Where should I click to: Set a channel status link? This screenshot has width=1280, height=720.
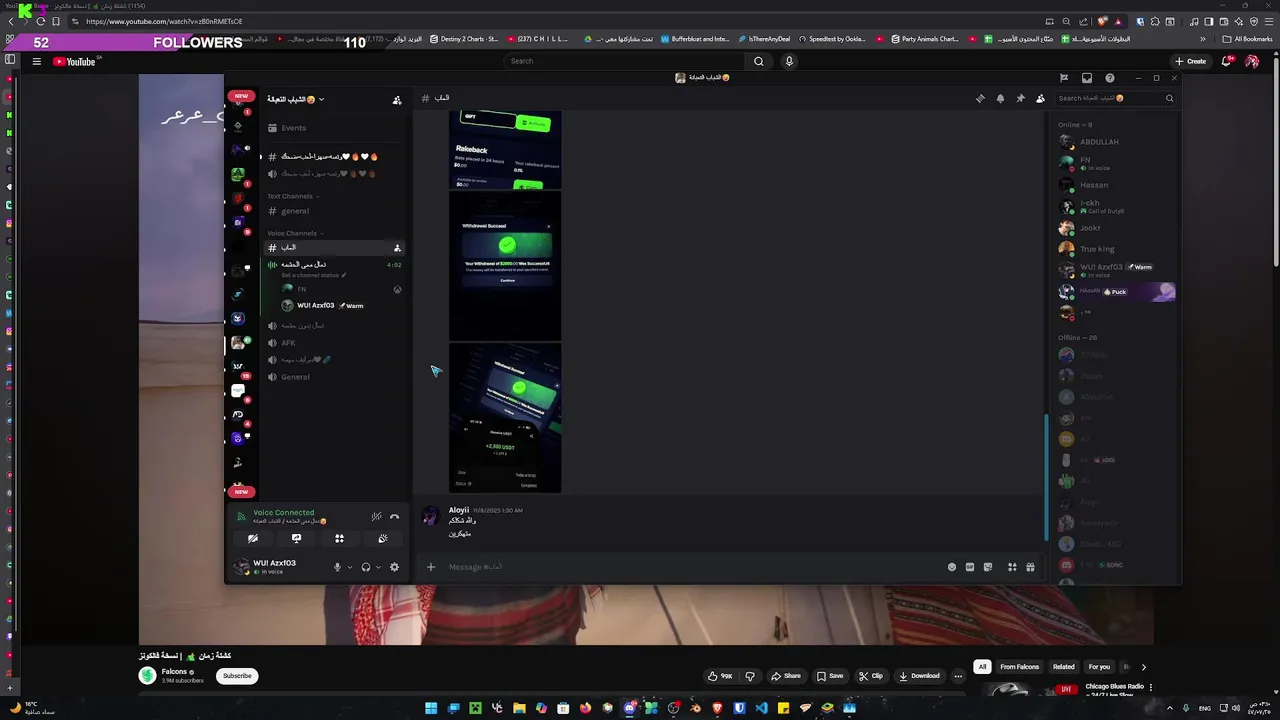coord(313,275)
